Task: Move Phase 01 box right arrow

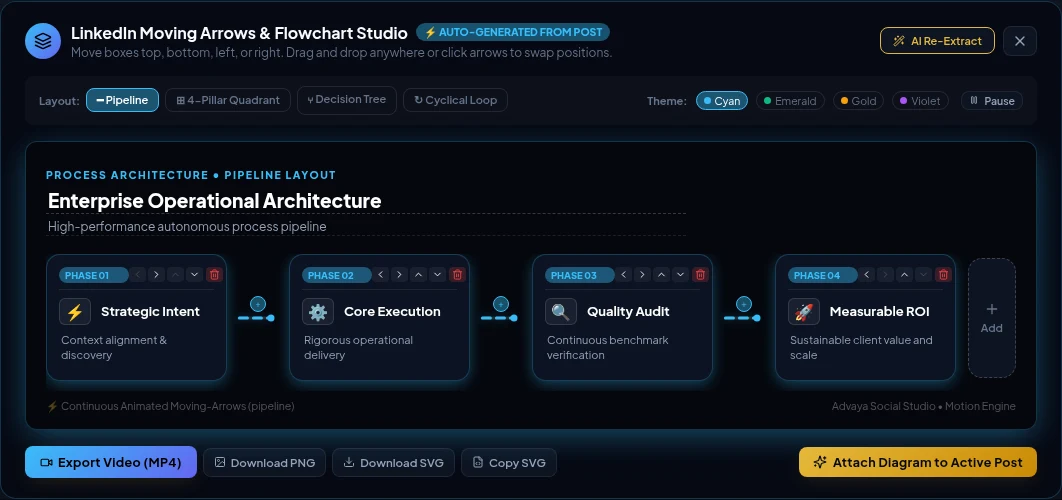Action: (x=156, y=274)
